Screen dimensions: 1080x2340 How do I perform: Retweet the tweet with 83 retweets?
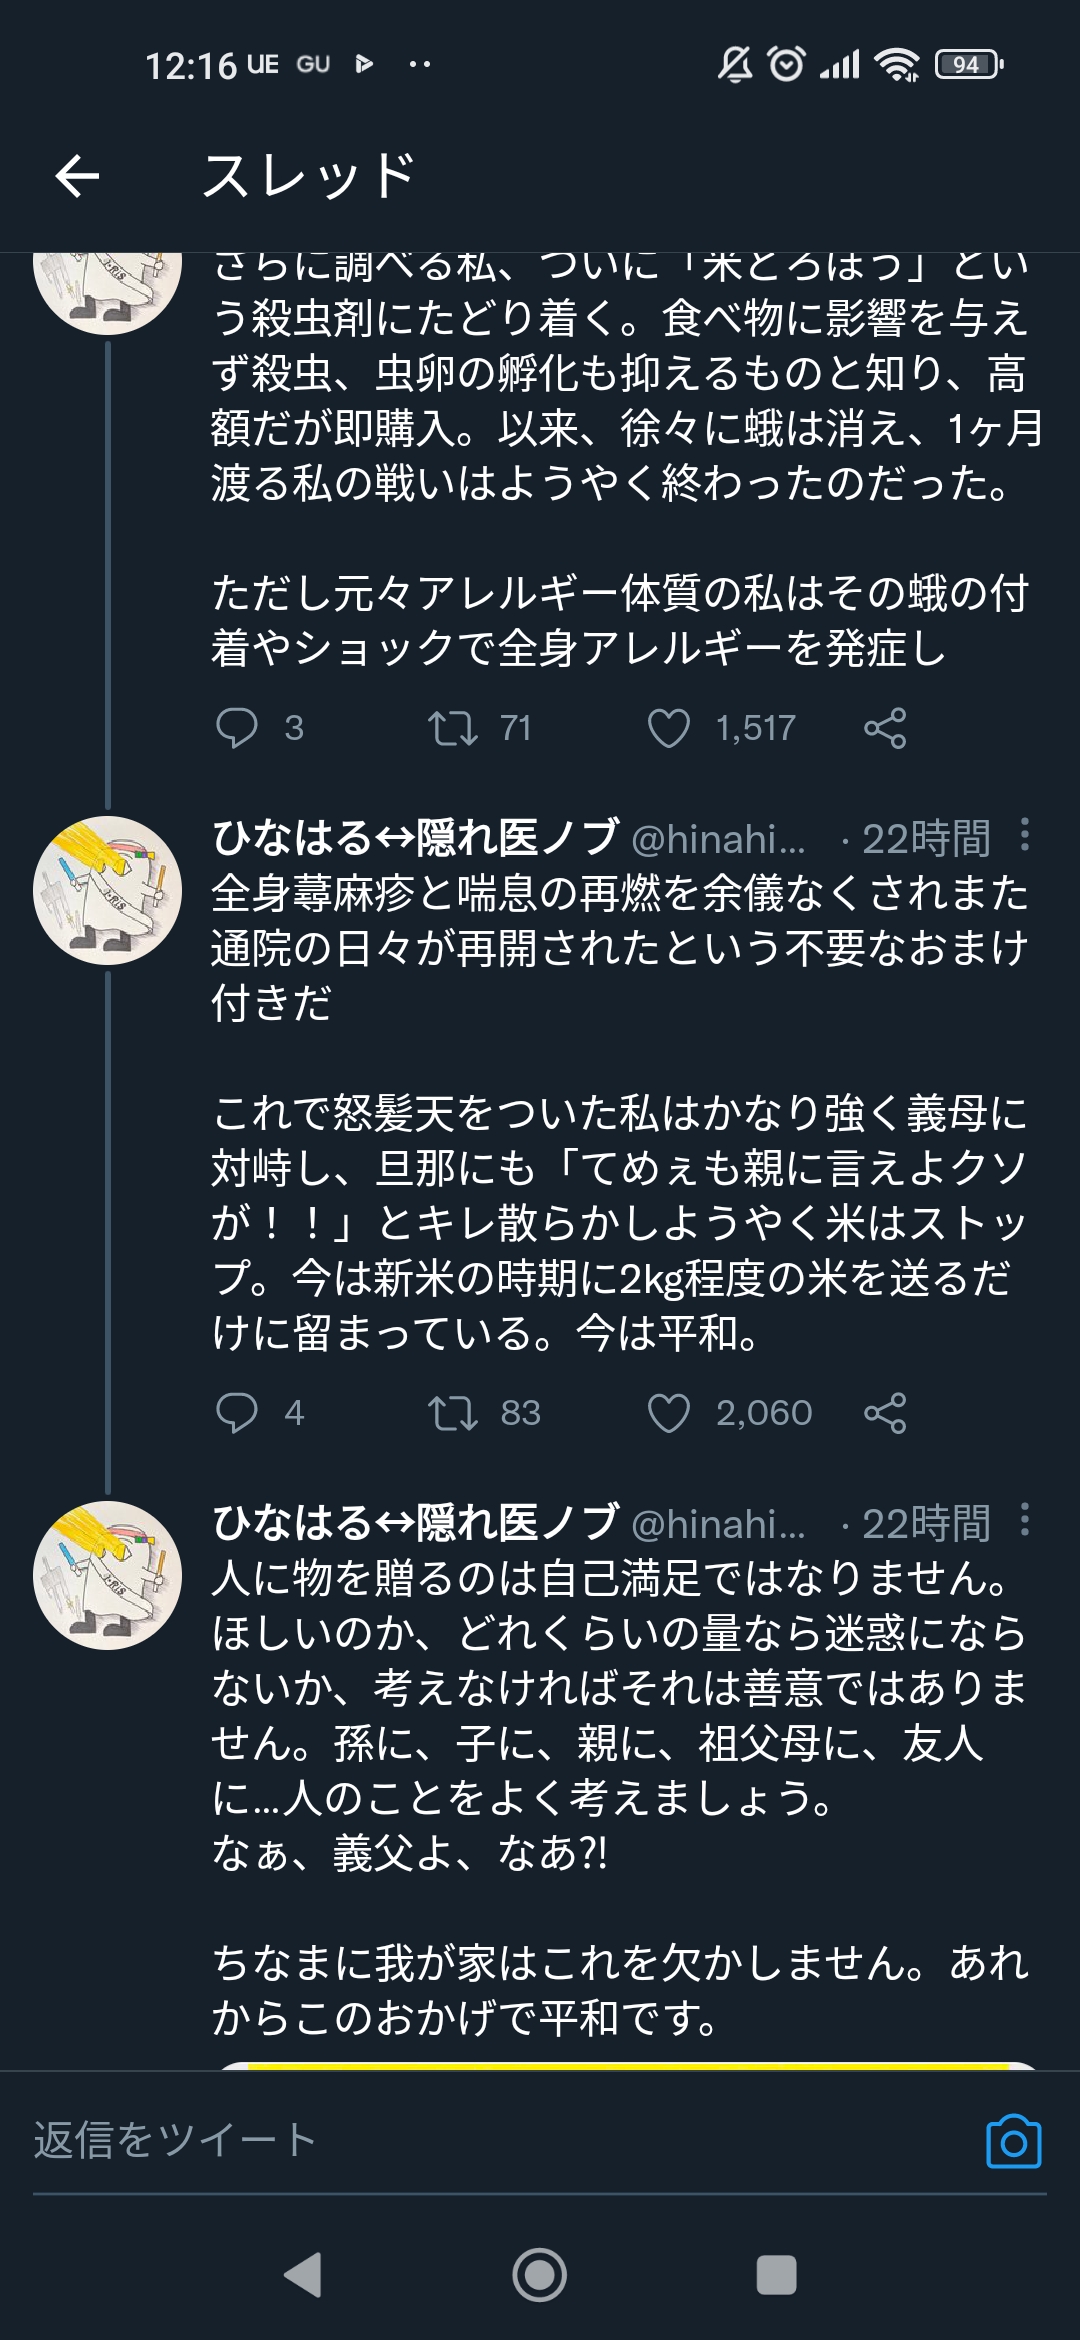pos(453,1413)
